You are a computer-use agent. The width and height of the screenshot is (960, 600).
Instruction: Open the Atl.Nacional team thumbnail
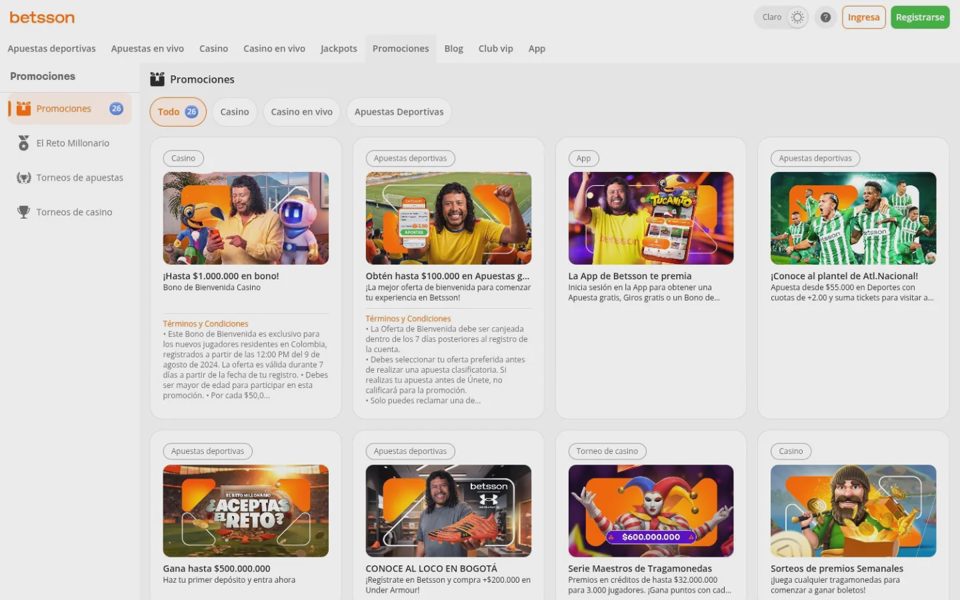click(853, 218)
